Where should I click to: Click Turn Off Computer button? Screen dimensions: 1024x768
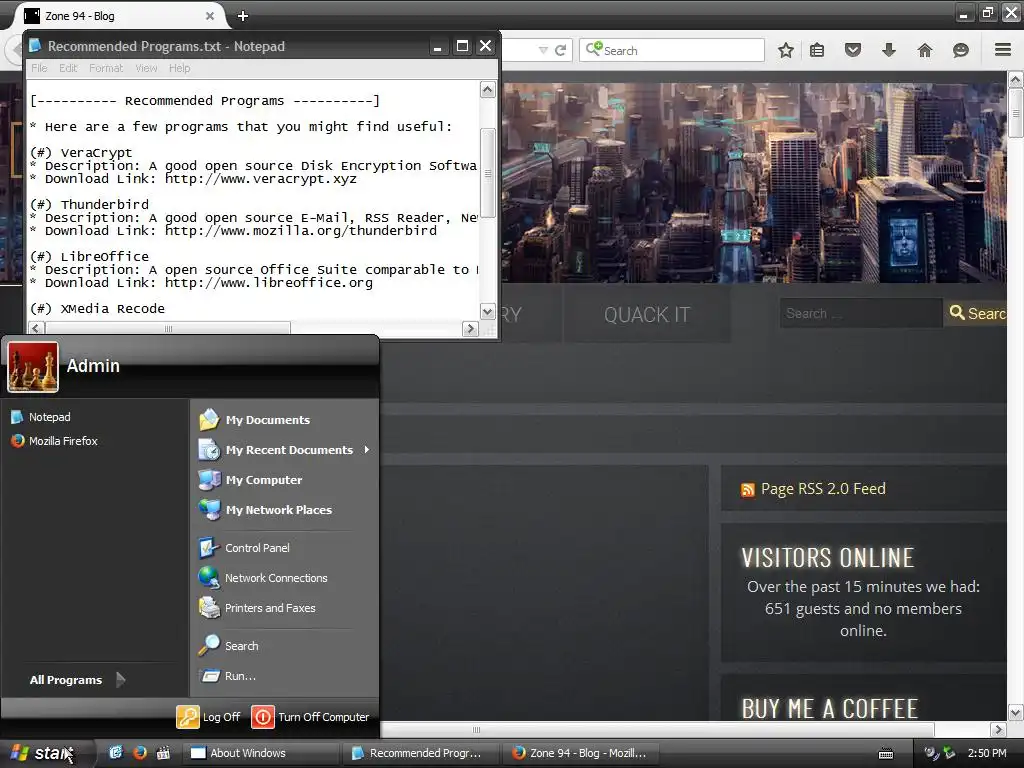click(311, 717)
